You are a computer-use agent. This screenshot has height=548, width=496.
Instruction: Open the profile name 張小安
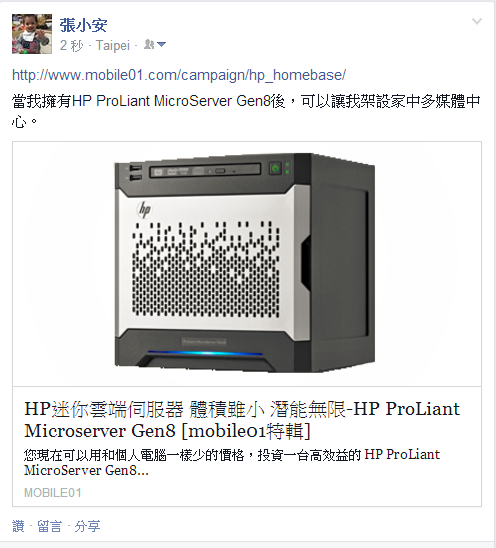(x=83, y=25)
